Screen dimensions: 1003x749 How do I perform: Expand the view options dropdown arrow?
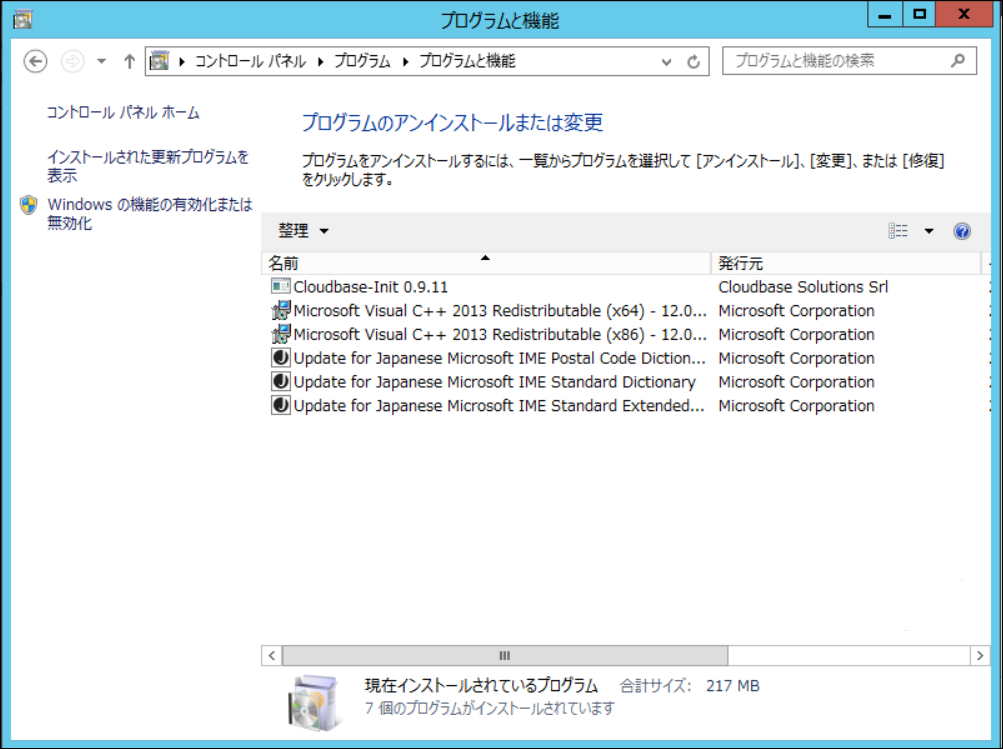click(929, 231)
